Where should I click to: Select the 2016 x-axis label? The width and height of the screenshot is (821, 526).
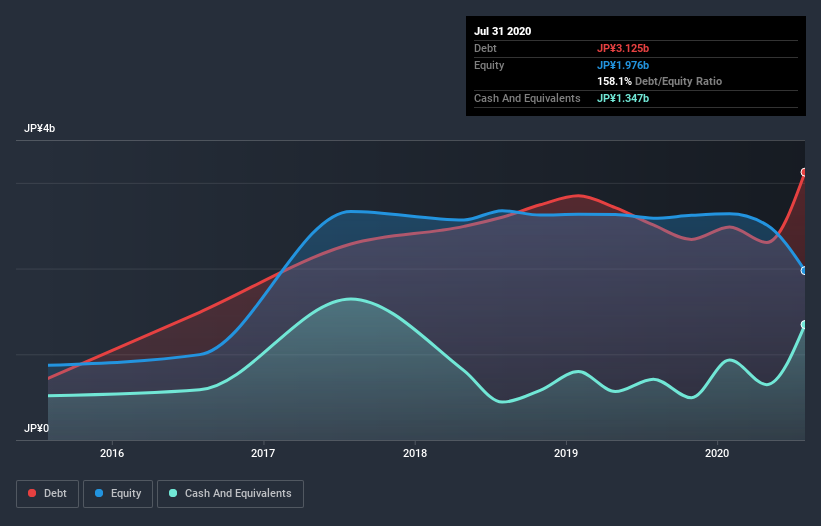(x=112, y=453)
